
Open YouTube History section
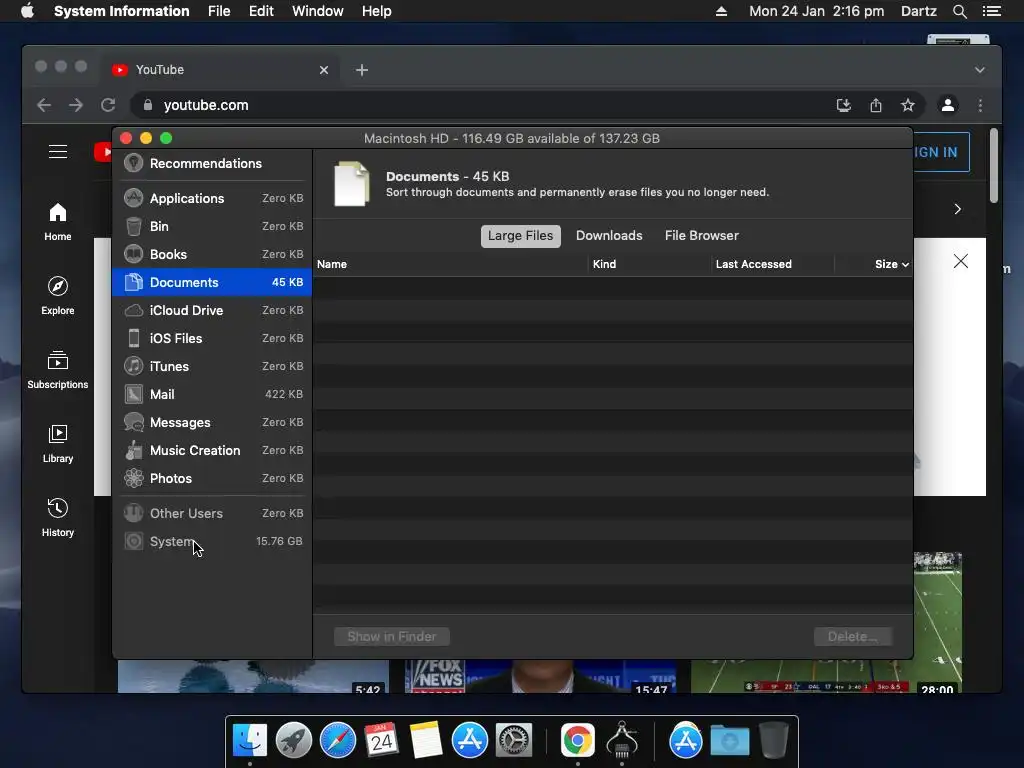(x=57, y=517)
